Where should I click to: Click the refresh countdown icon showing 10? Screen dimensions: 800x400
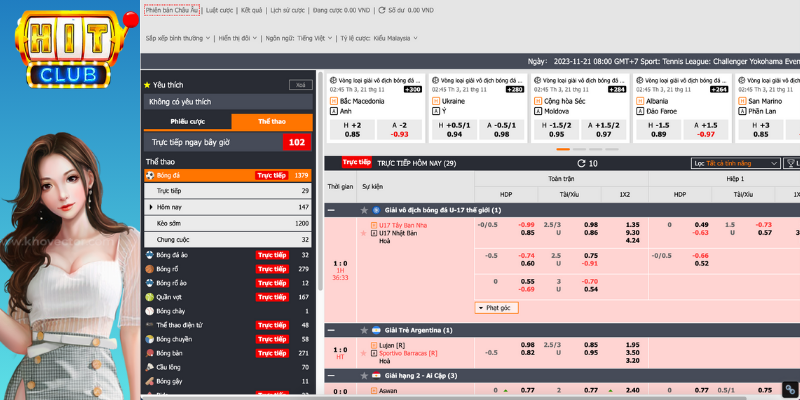pyautogui.click(x=582, y=163)
